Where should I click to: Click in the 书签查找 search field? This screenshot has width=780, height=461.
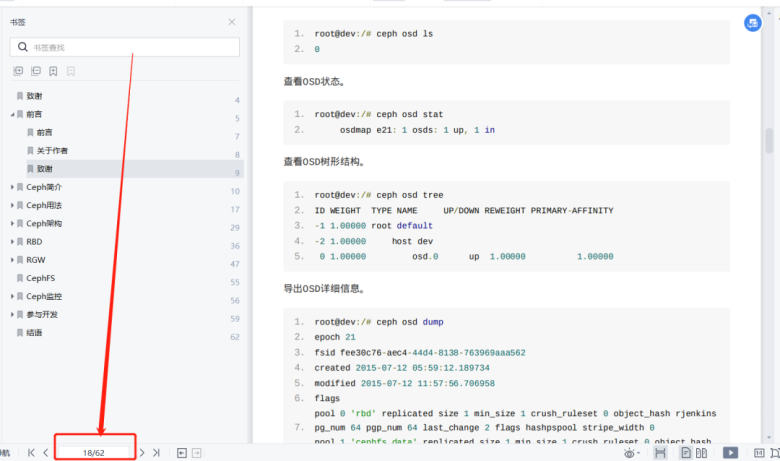(124, 47)
